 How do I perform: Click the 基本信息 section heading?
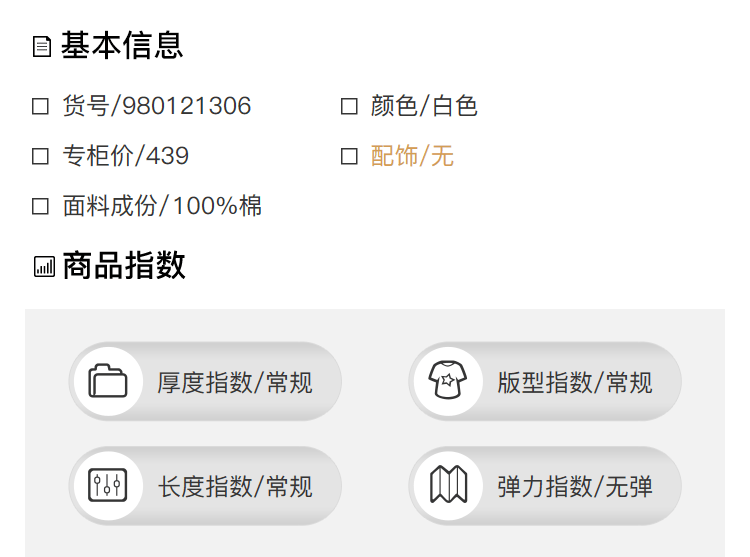click(x=122, y=46)
